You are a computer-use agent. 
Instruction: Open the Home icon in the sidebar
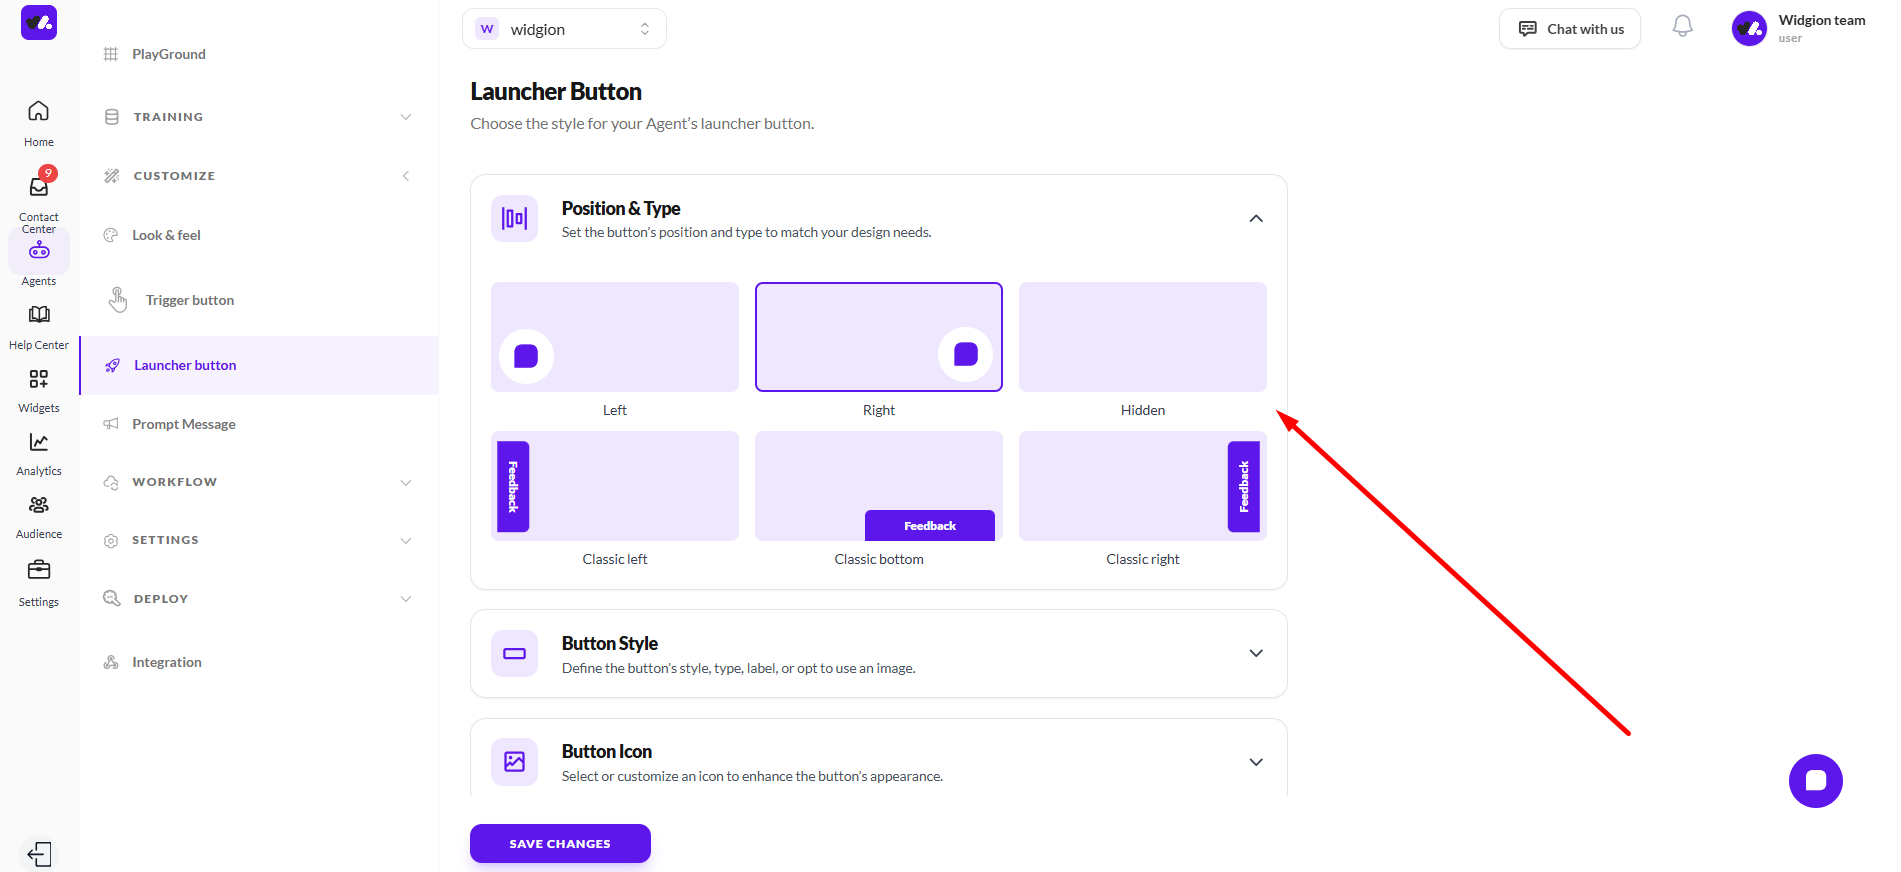tap(38, 112)
